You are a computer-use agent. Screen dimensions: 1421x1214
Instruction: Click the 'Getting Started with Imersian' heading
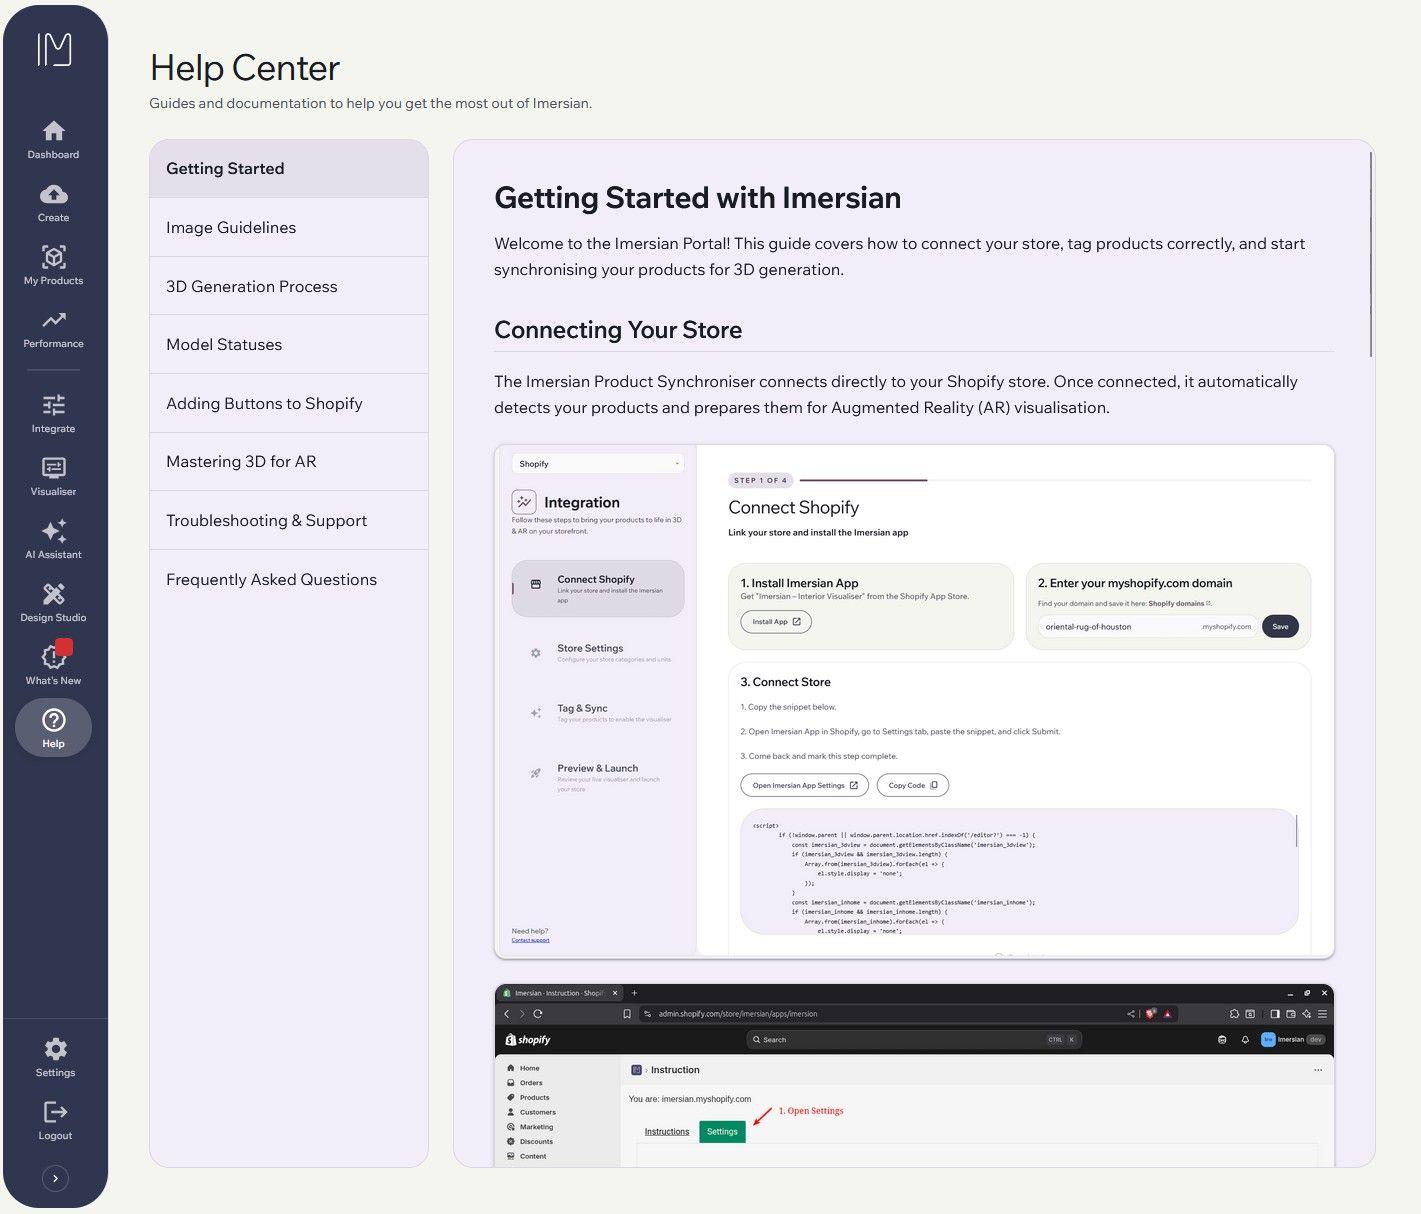coord(697,198)
